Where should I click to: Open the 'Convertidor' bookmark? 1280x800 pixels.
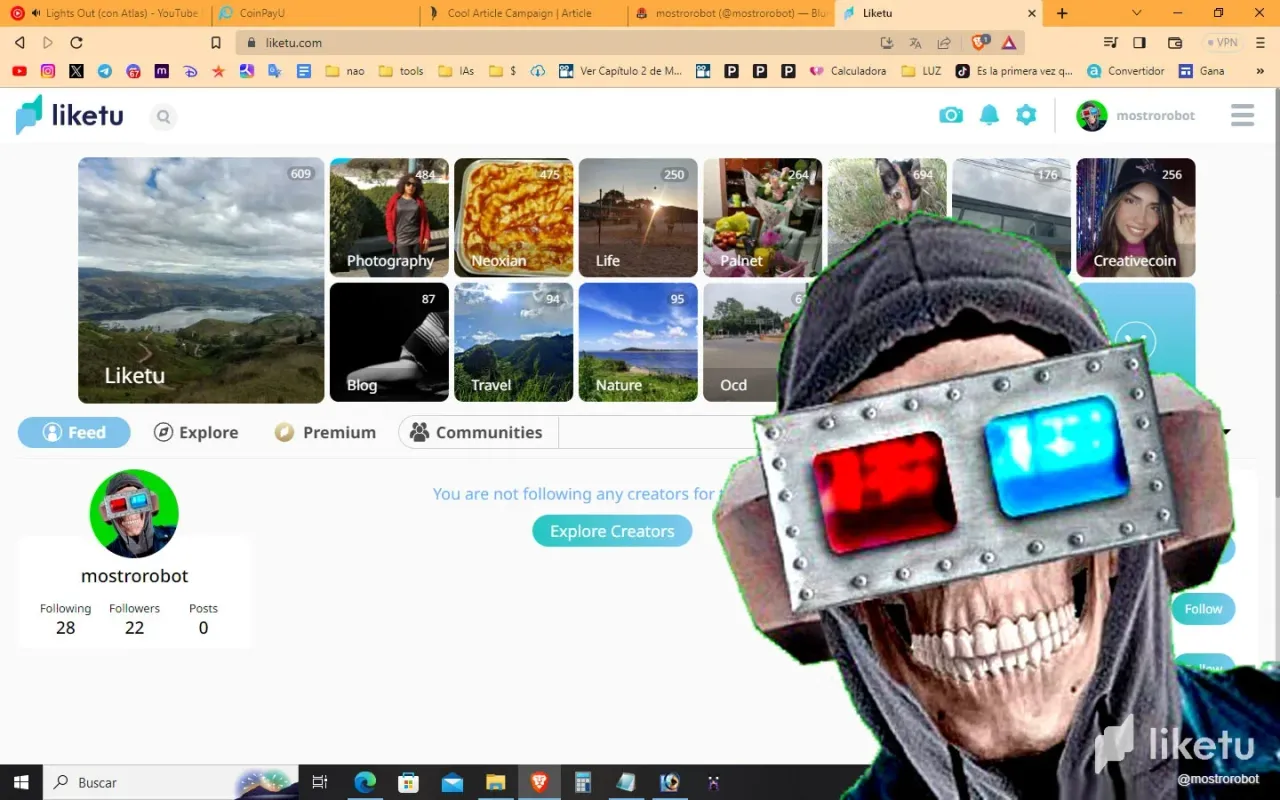point(1126,71)
